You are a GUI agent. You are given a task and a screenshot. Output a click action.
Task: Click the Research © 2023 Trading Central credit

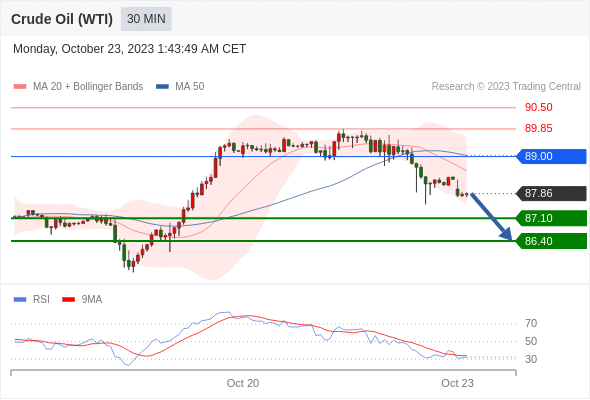click(506, 87)
